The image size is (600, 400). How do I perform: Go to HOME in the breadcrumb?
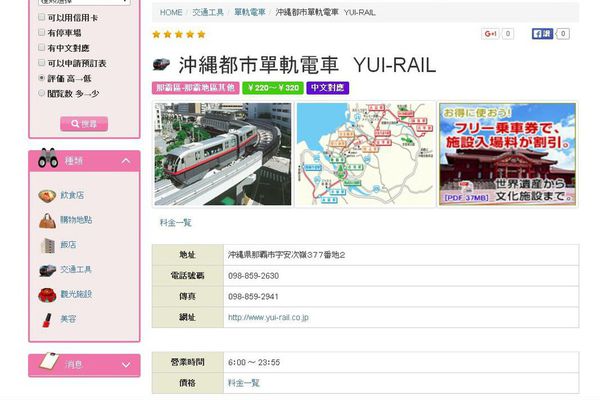point(171,13)
